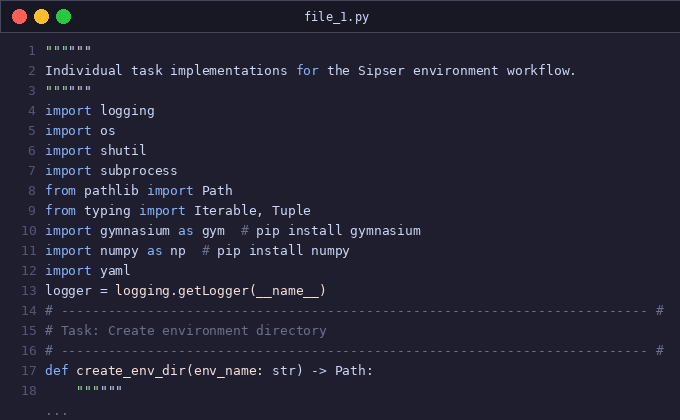Click the 'Task: Create environment directory' comment
Image resolution: width=680 pixels, height=420 pixels.
(186, 331)
